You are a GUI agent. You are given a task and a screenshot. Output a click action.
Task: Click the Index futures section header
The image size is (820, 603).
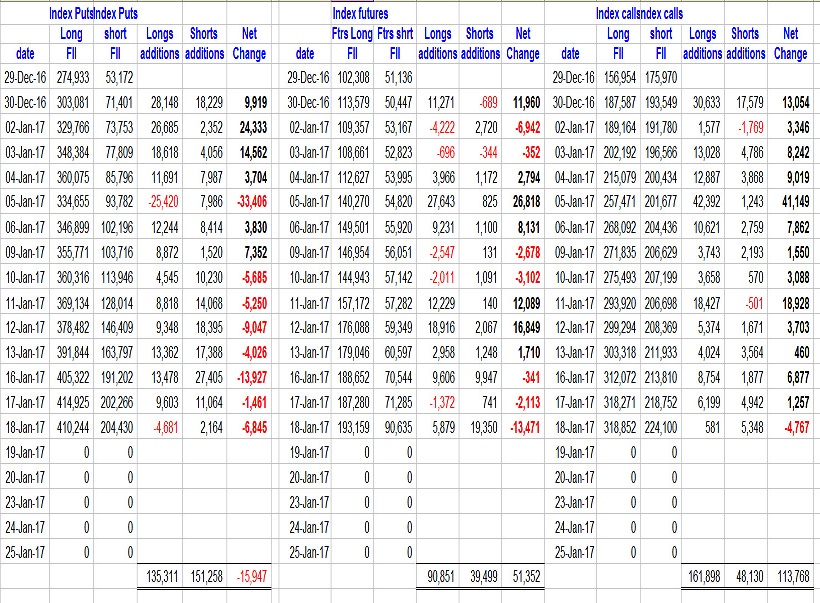coord(360,14)
